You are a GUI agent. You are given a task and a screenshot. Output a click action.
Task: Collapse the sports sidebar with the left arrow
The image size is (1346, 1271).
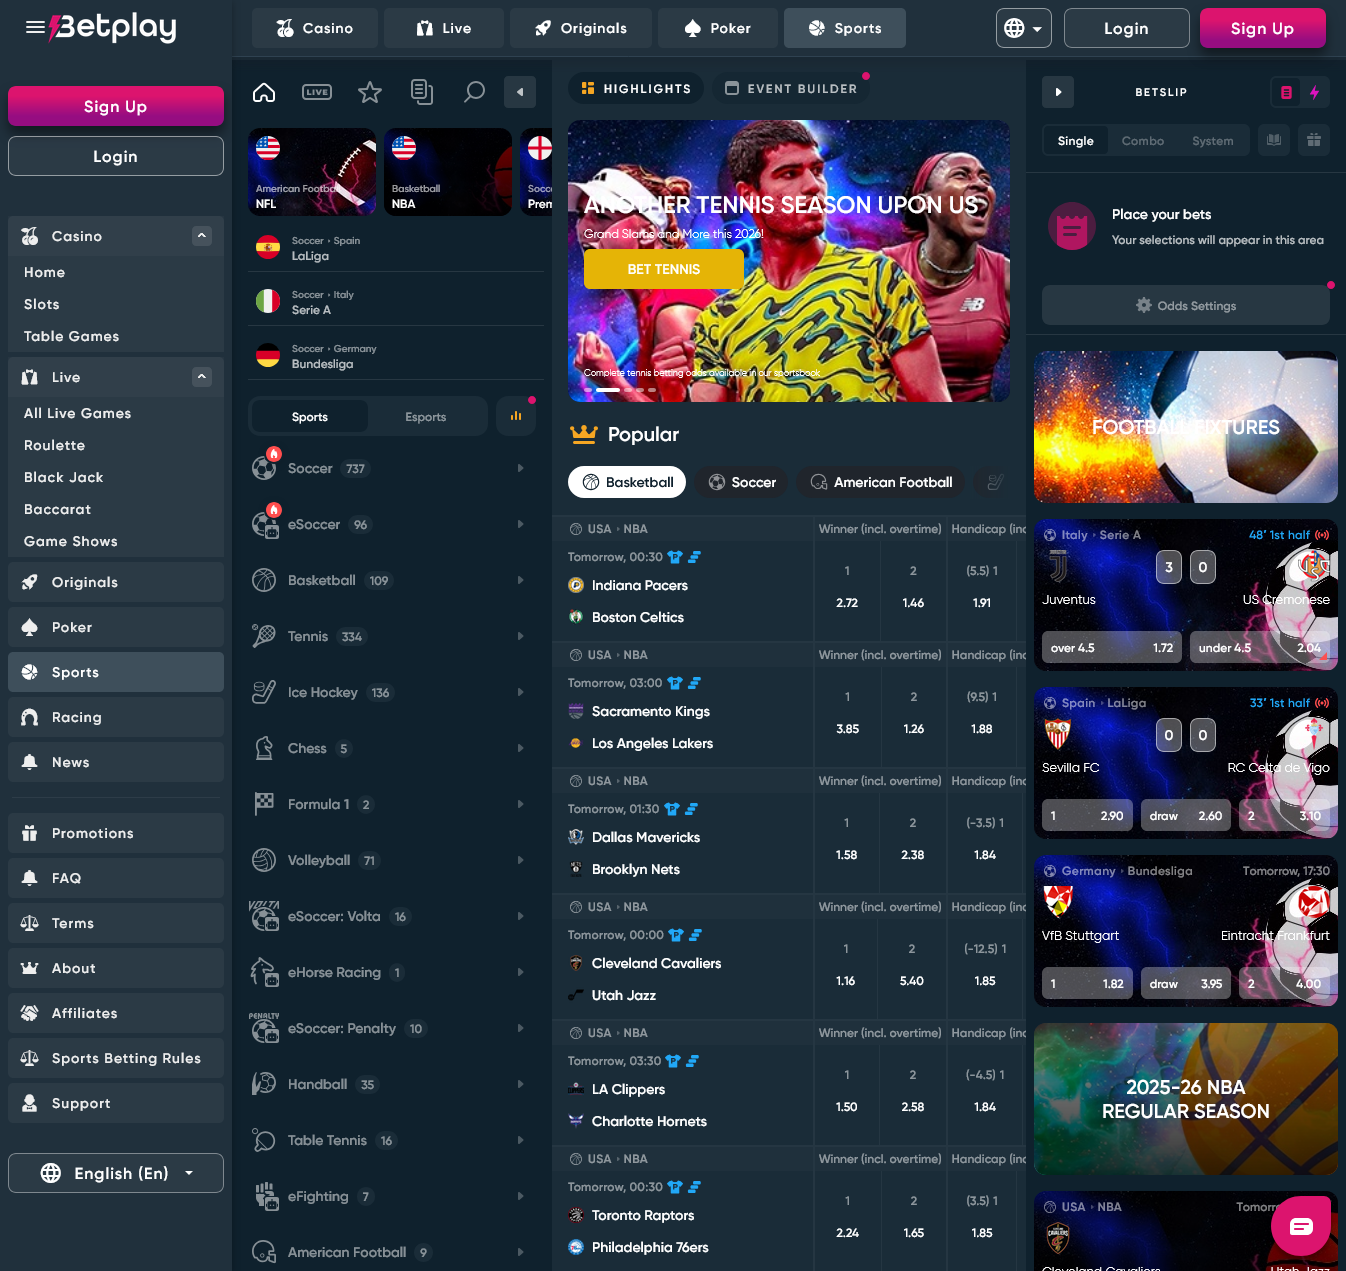[520, 92]
